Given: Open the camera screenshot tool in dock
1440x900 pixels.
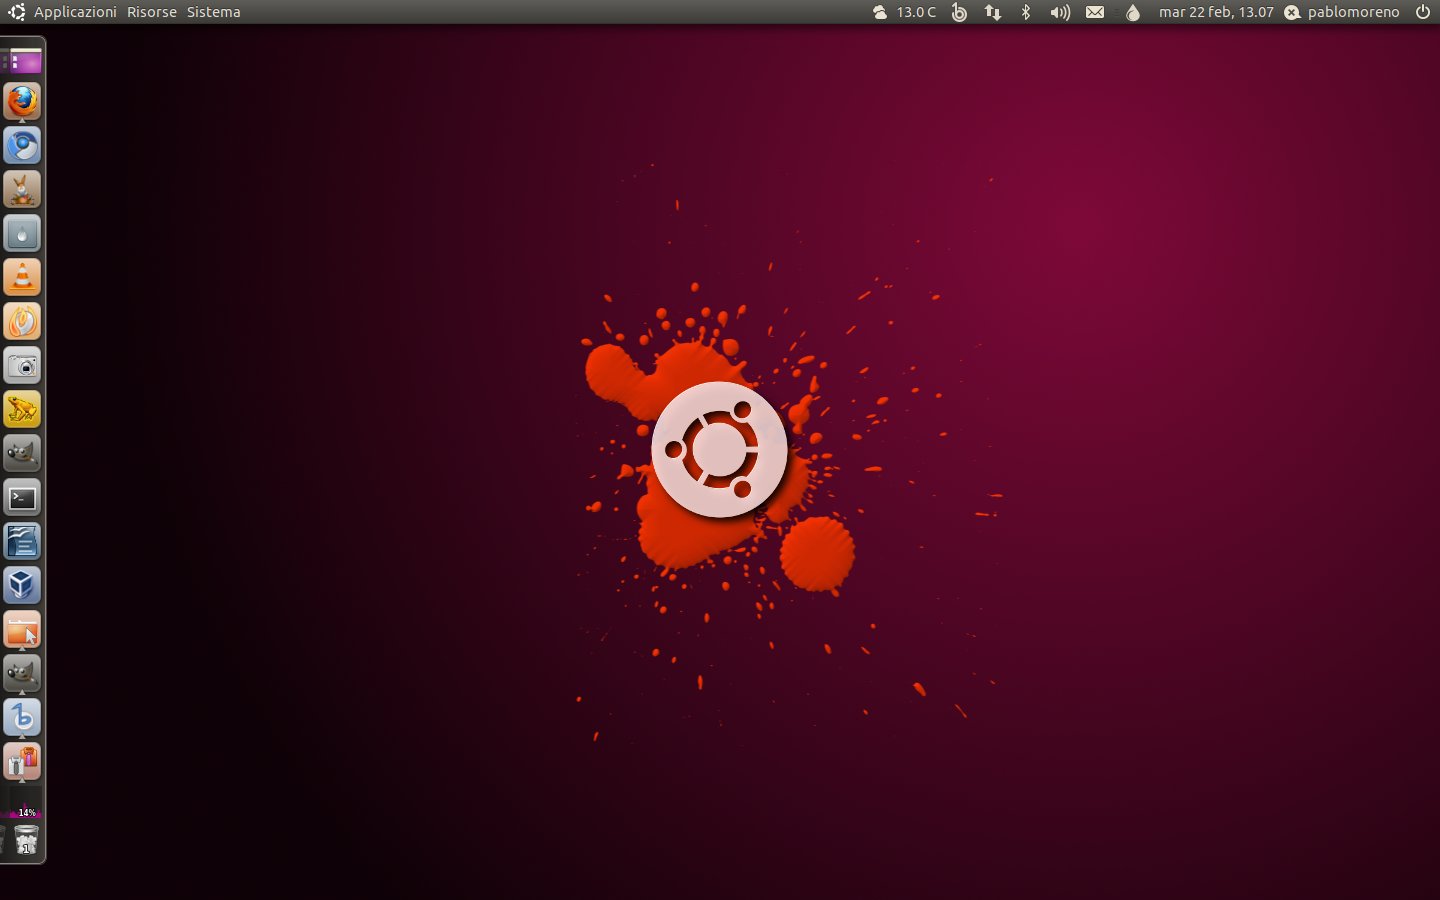Looking at the screenshot, I should pos(22,366).
